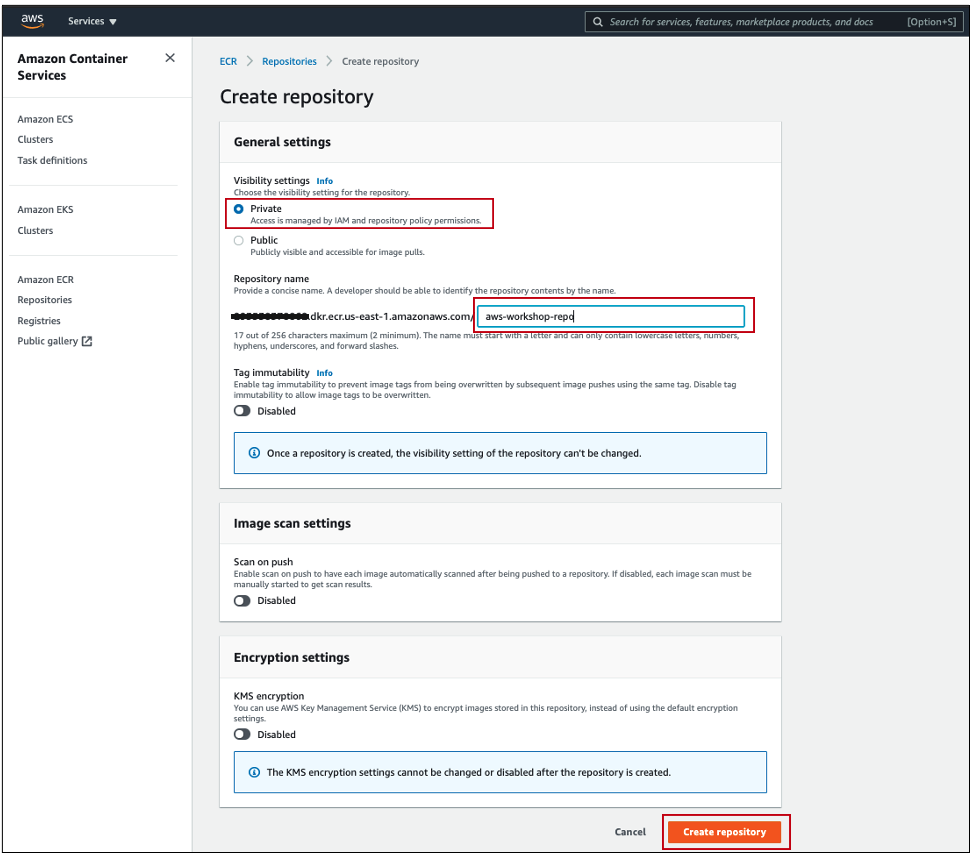Click the Encryption settings heading
Image resolution: width=973 pixels, height=858 pixels.
pyautogui.click(x=292, y=658)
